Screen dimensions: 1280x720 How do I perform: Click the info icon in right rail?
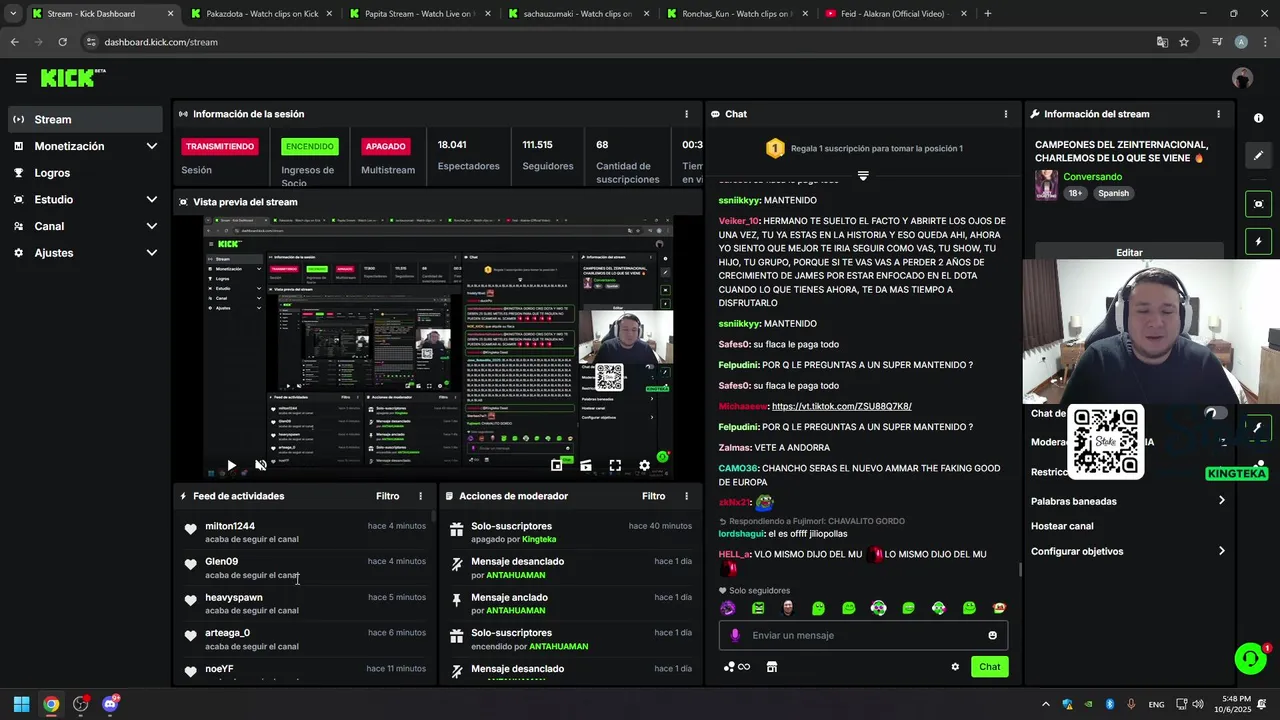pyautogui.click(x=1258, y=118)
